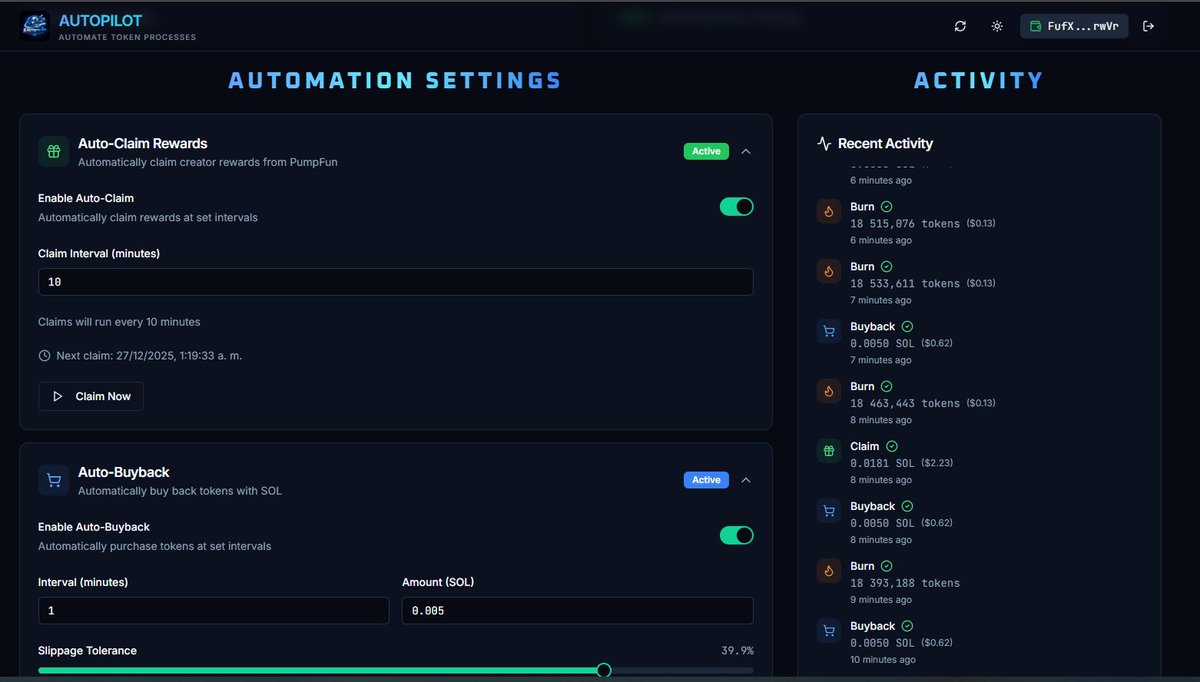1200x682 pixels.
Task: Disable the Auto-Buyback switch
Action: click(737, 535)
